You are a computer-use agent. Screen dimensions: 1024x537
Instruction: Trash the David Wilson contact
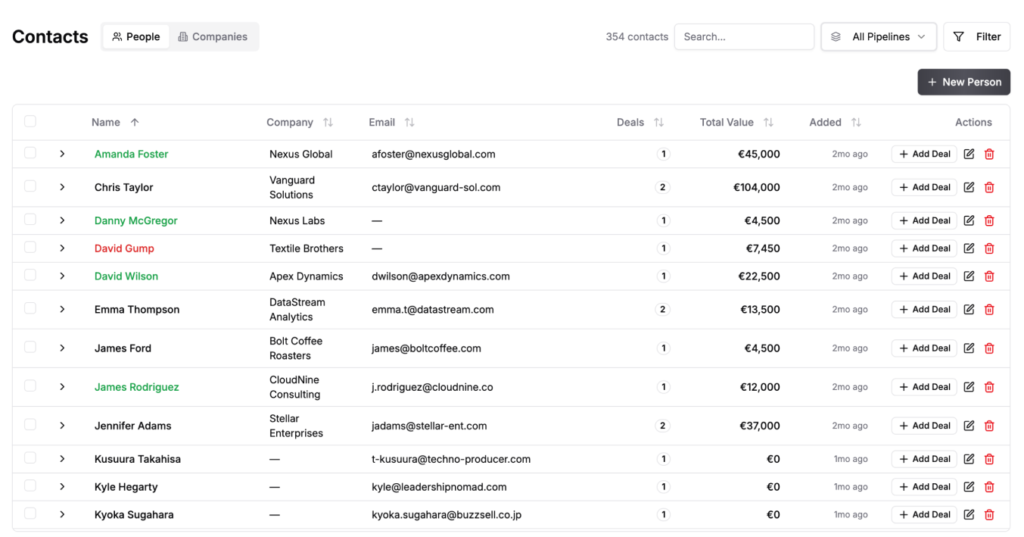989,276
